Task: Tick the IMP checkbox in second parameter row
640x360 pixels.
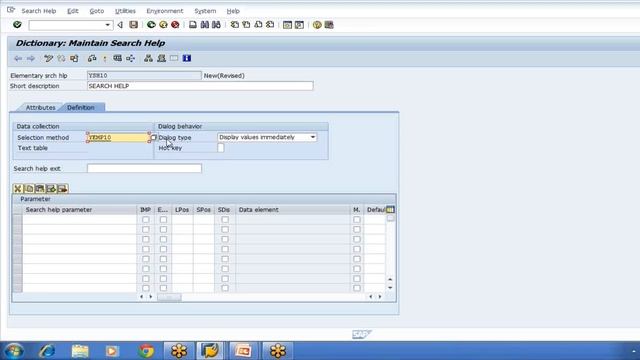Action: pos(146,229)
